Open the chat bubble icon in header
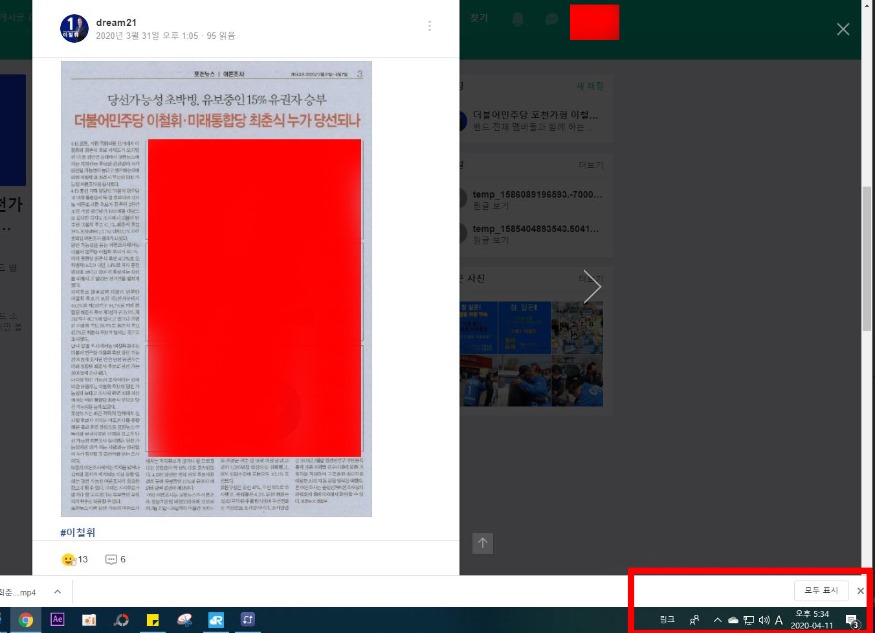Viewport: 875px width, 633px height. tap(551, 20)
